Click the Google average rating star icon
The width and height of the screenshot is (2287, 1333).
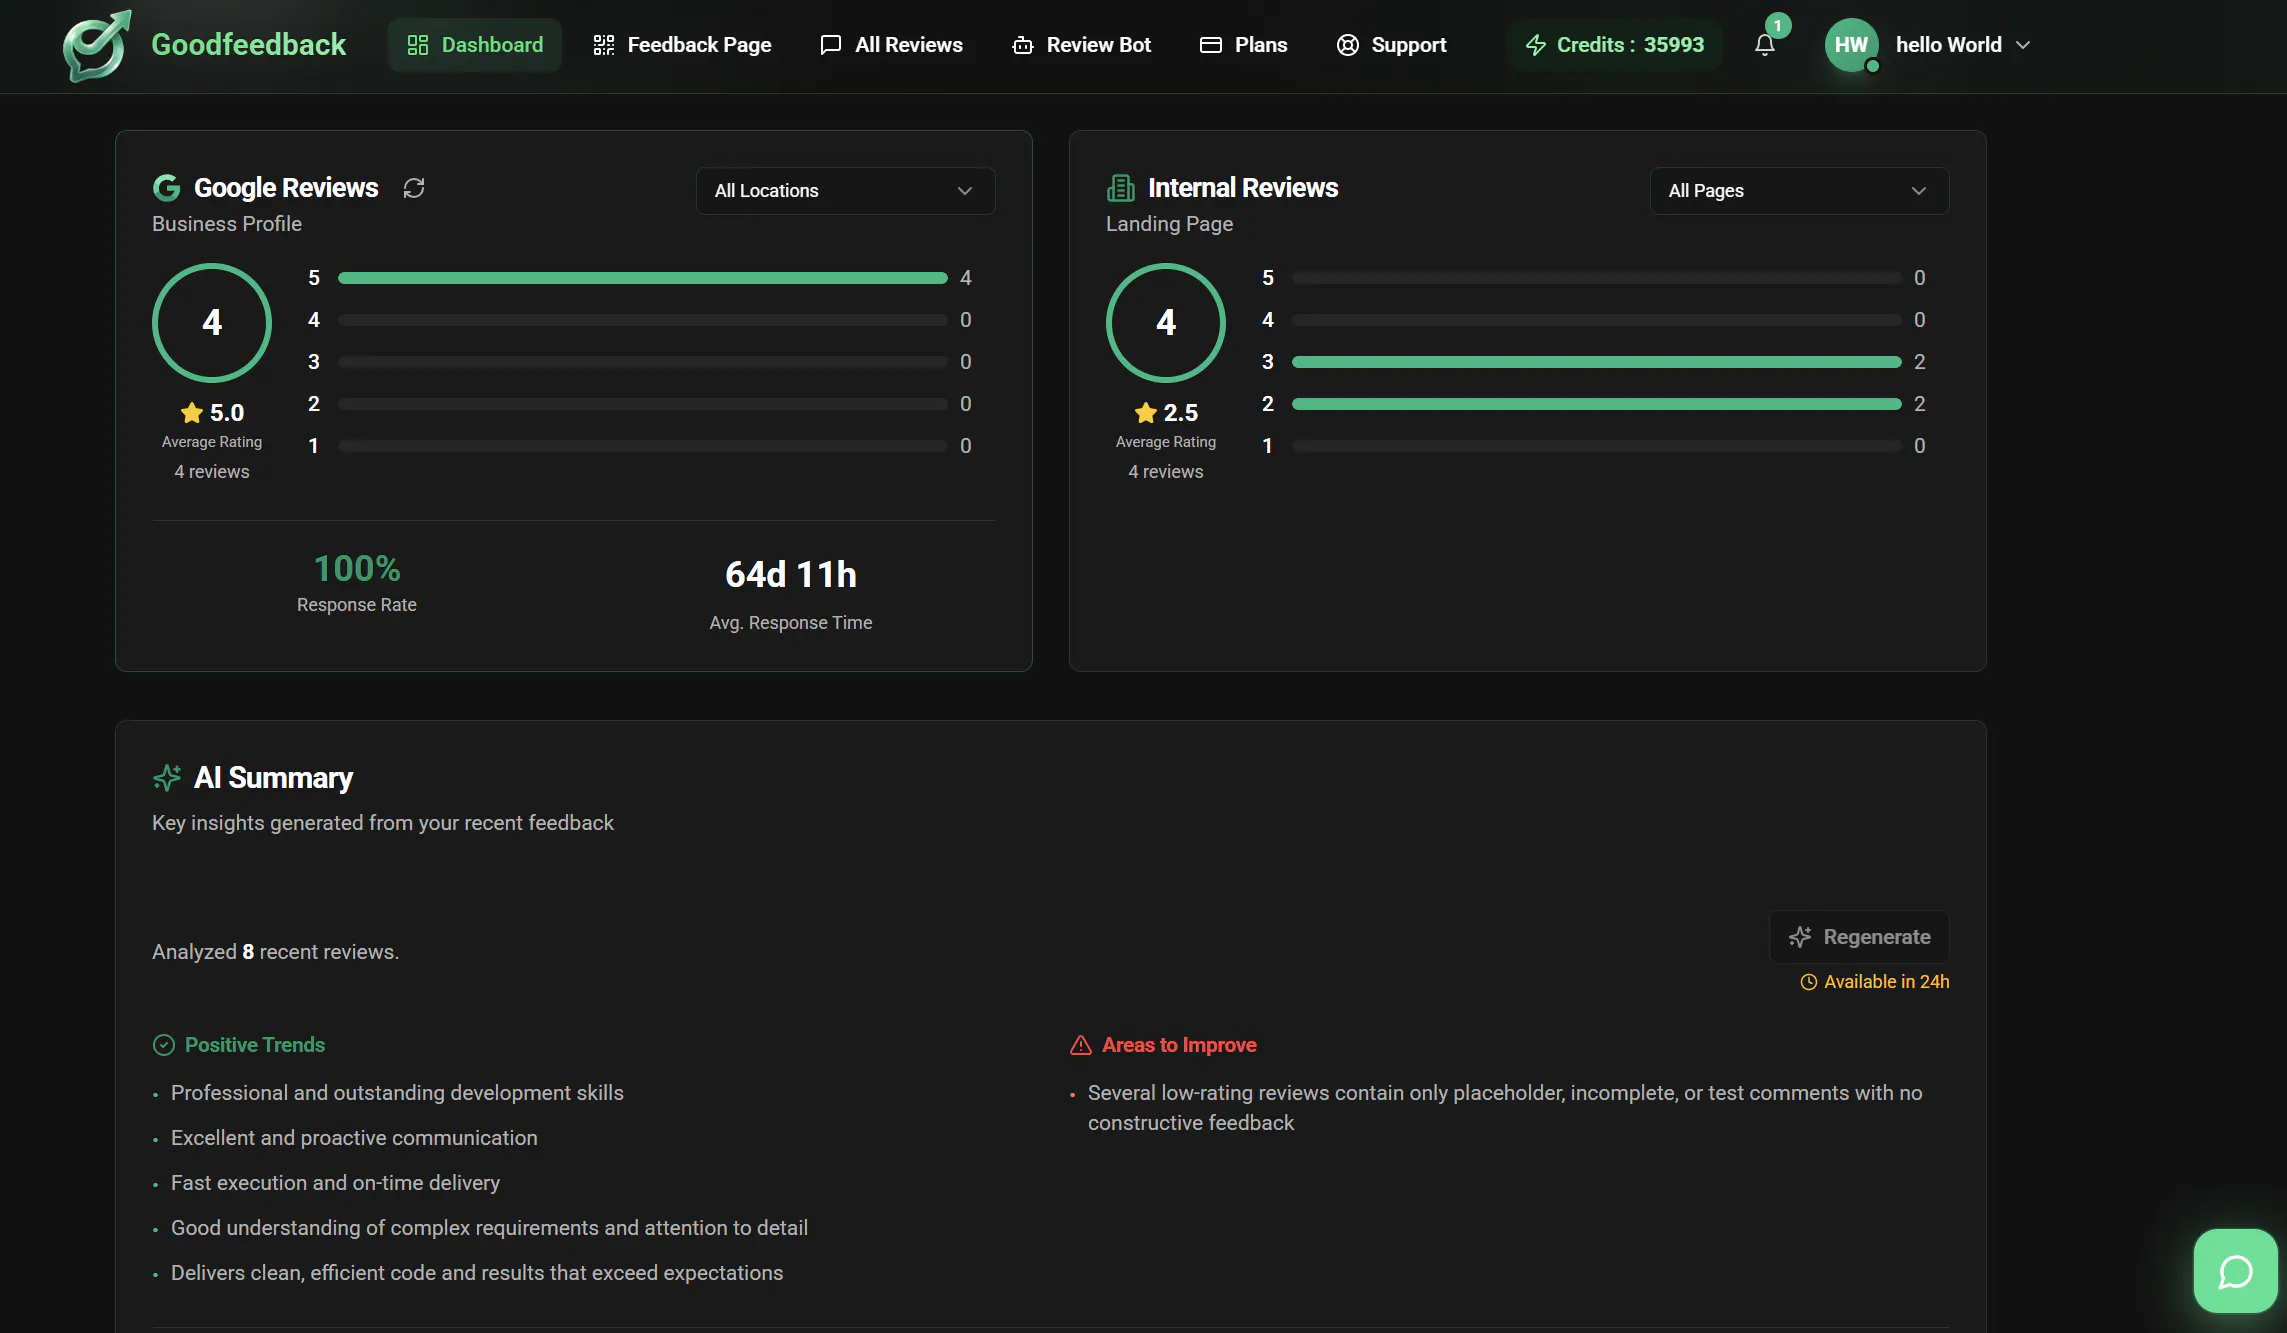(192, 412)
